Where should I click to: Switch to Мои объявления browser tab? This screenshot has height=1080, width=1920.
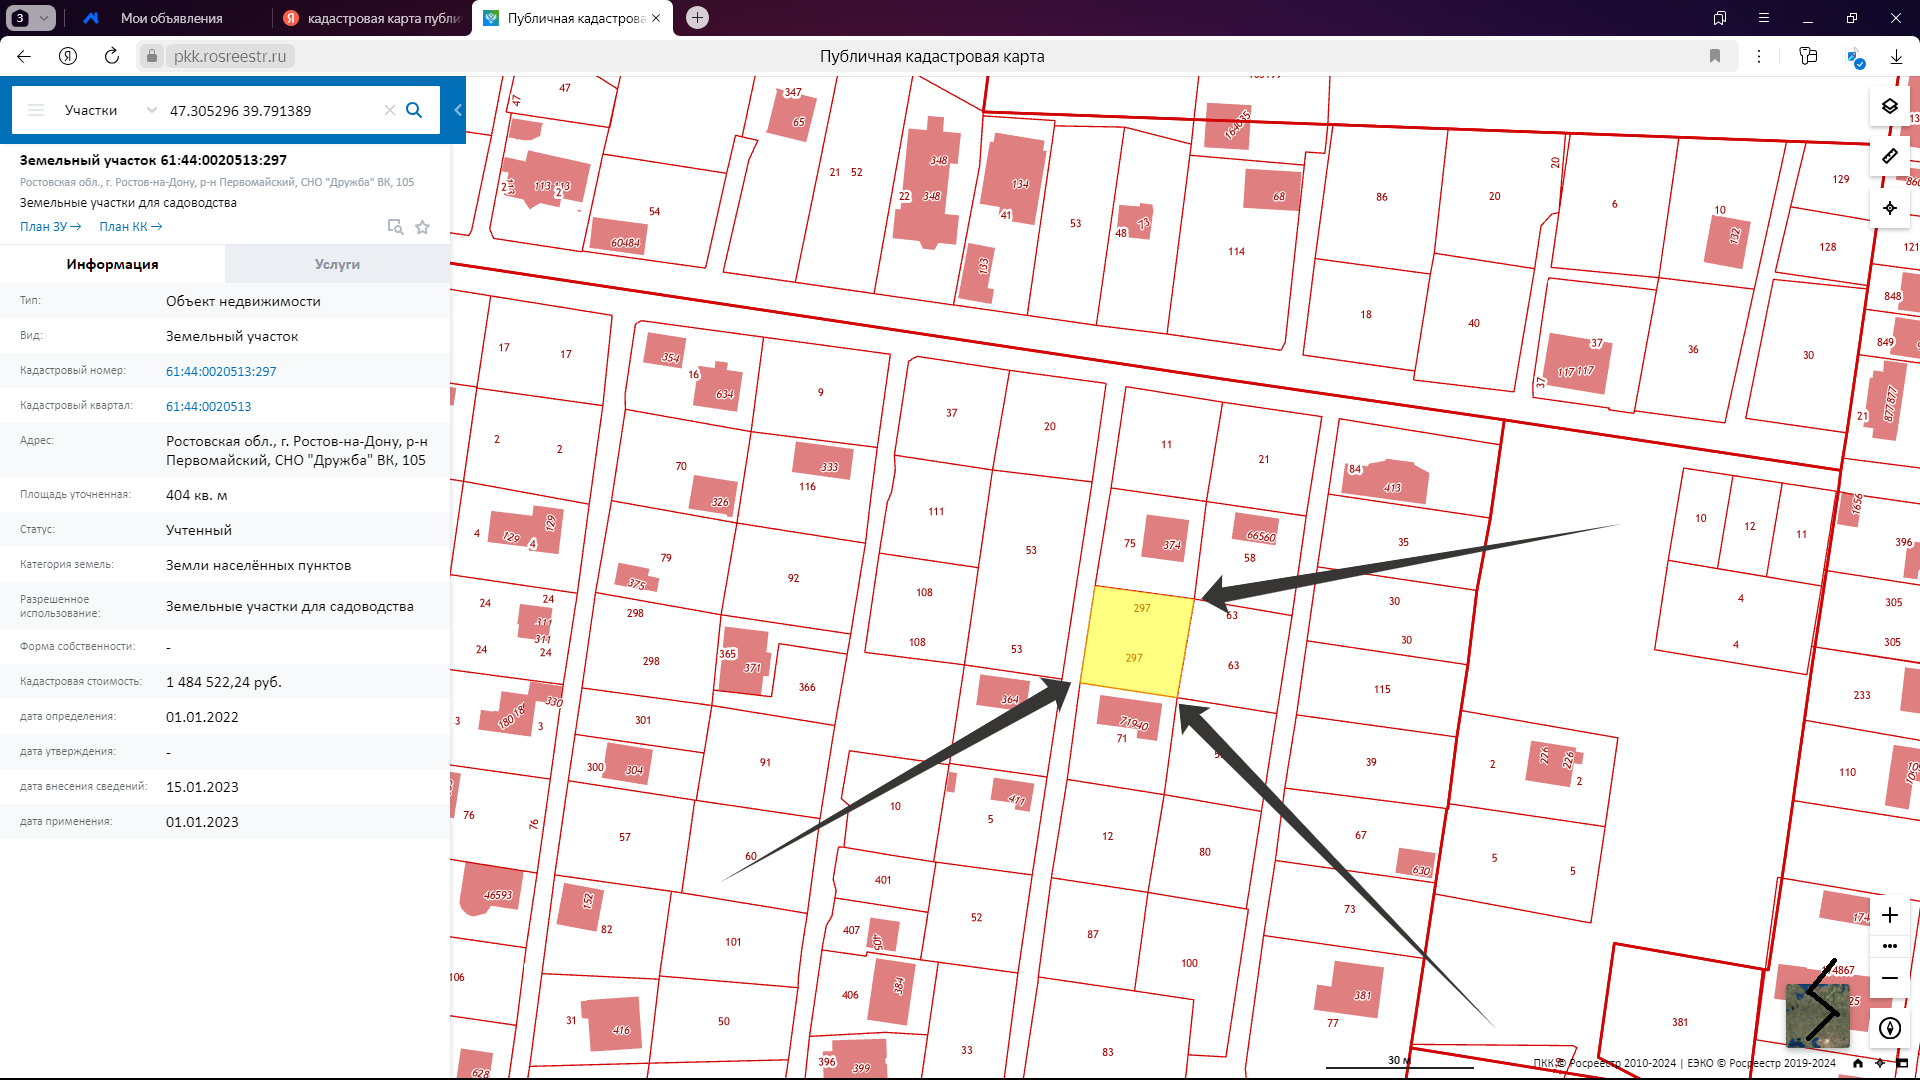[x=171, y=18]
